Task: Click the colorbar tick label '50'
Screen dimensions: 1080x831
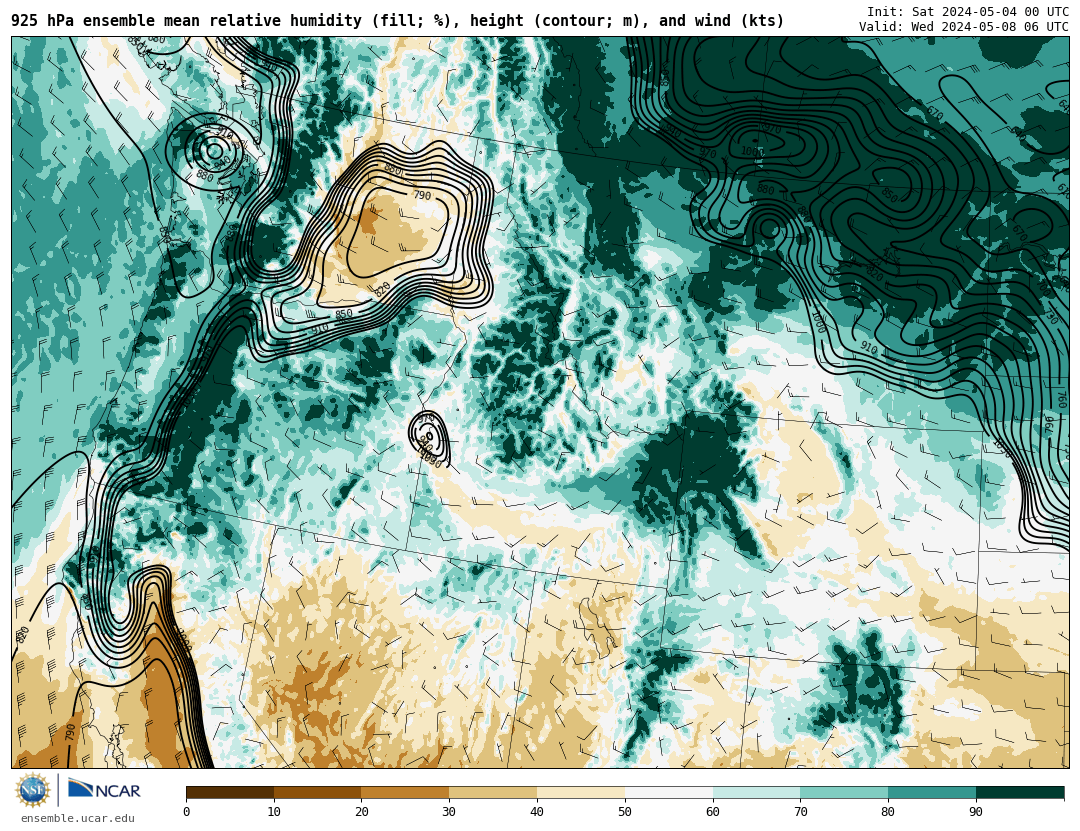Action: pos(625,812)
